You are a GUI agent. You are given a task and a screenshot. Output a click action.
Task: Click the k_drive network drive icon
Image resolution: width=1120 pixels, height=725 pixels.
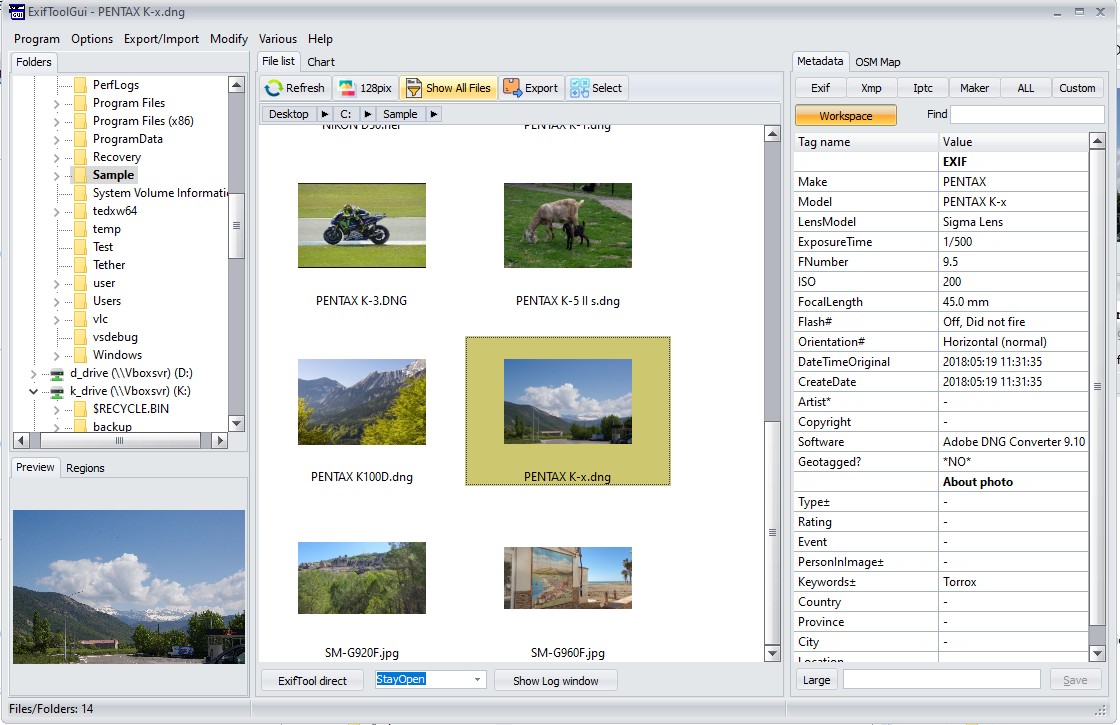click(57, 391)
